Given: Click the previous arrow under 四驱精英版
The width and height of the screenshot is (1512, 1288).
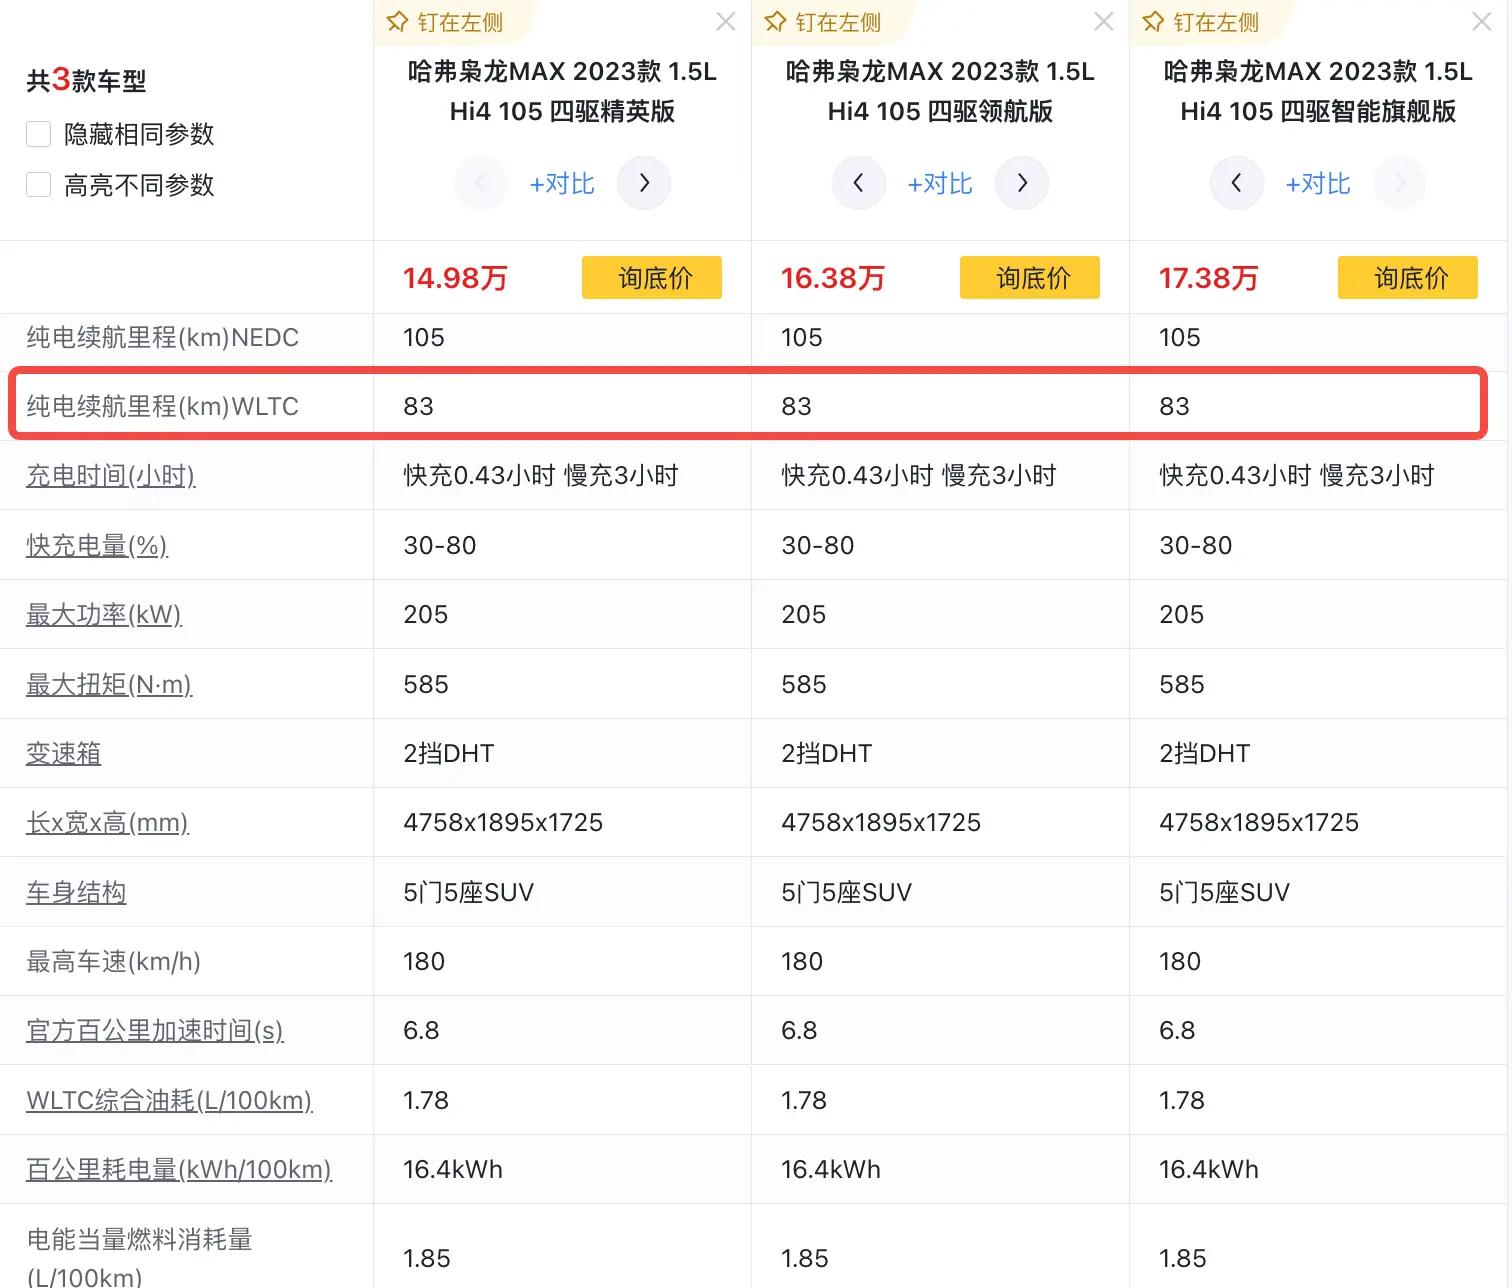Looking at the screenshot, I should click(x=481, y=183).
